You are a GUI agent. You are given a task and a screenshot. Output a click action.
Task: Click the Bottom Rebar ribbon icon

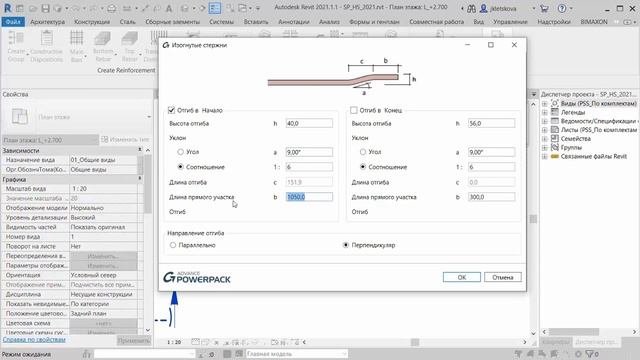tap(102, 38)
